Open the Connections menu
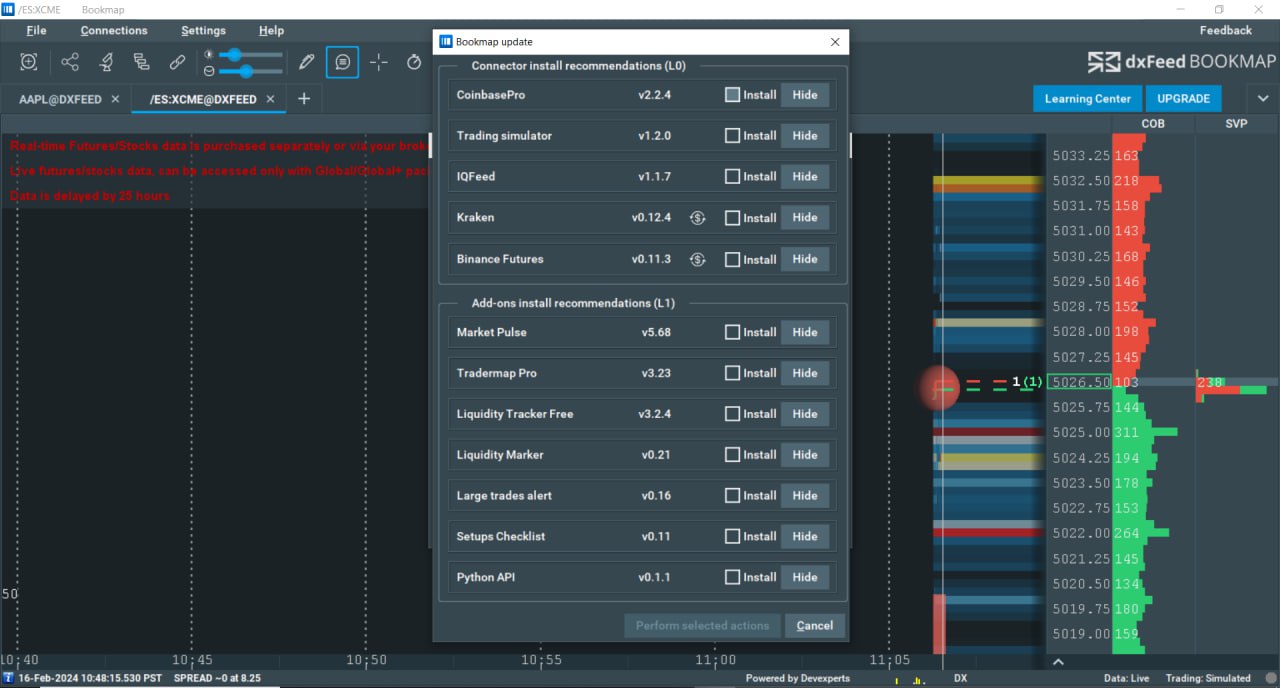Viewport: 1280px width, 688px height. (114, 31)
